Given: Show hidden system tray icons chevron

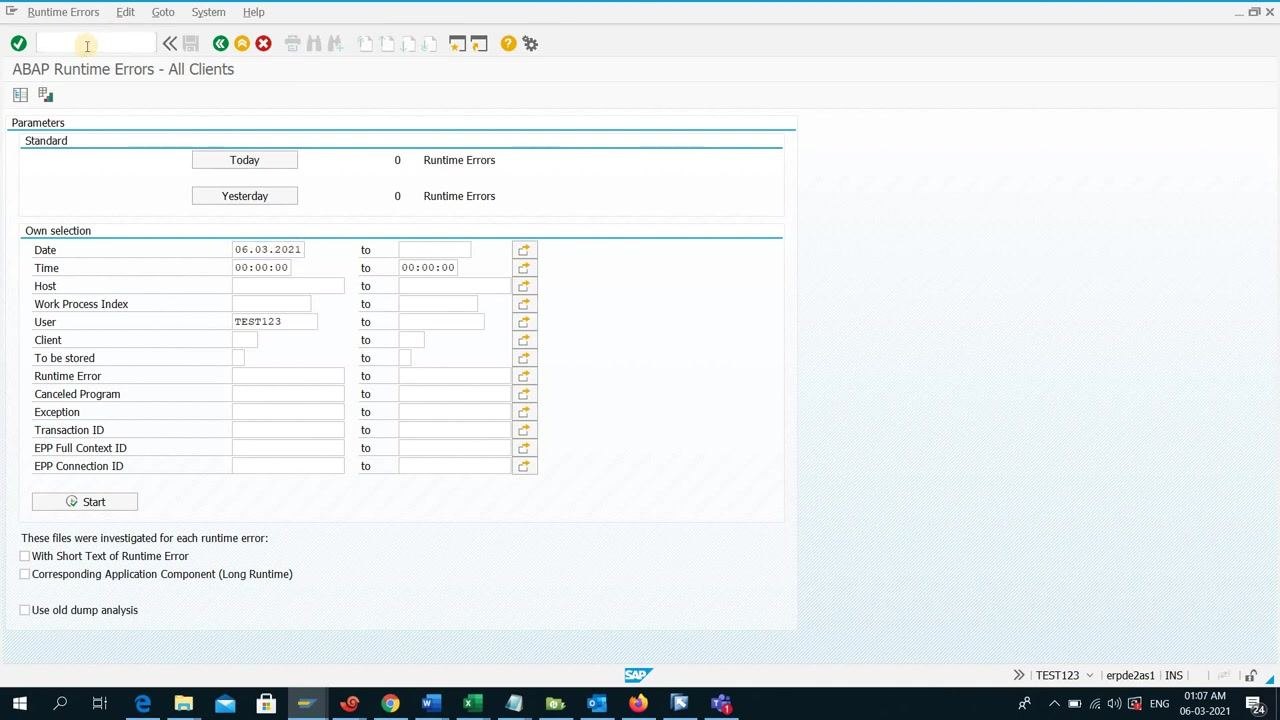Looking at the screenshot, I should (1053, 703).
